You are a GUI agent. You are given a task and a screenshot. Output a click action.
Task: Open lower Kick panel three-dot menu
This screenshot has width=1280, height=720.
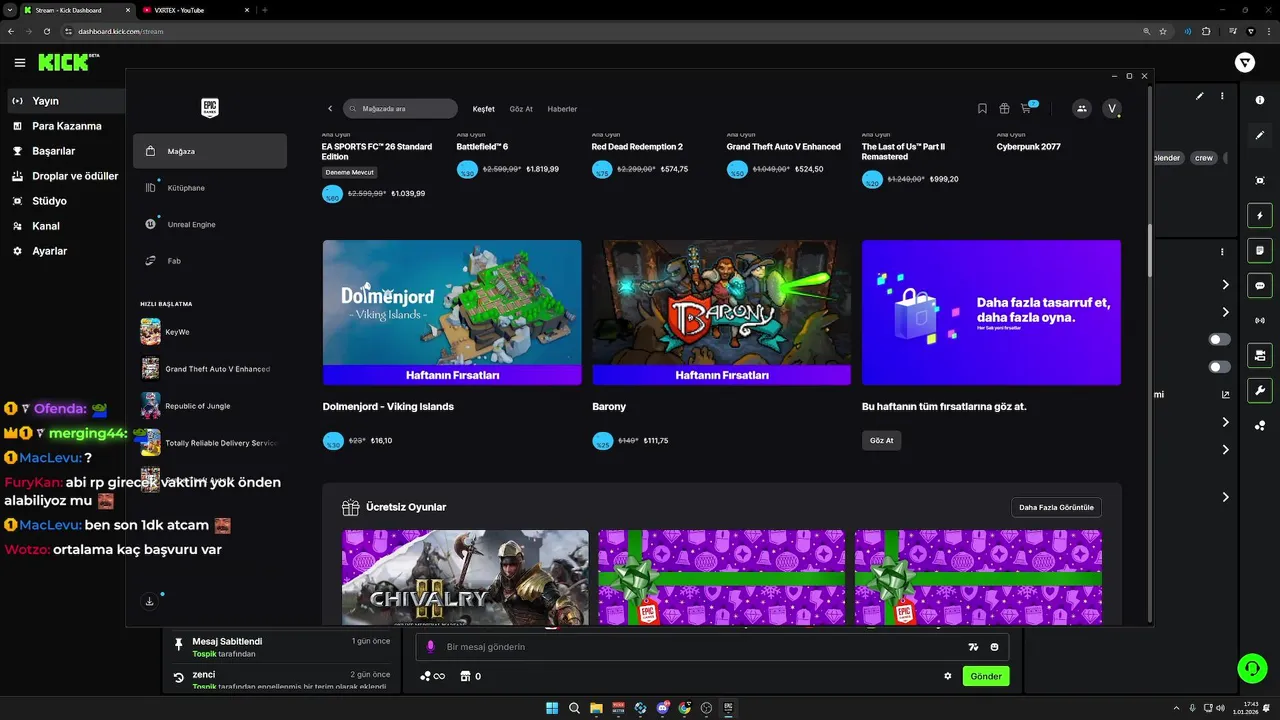(x=1222, y=252)
